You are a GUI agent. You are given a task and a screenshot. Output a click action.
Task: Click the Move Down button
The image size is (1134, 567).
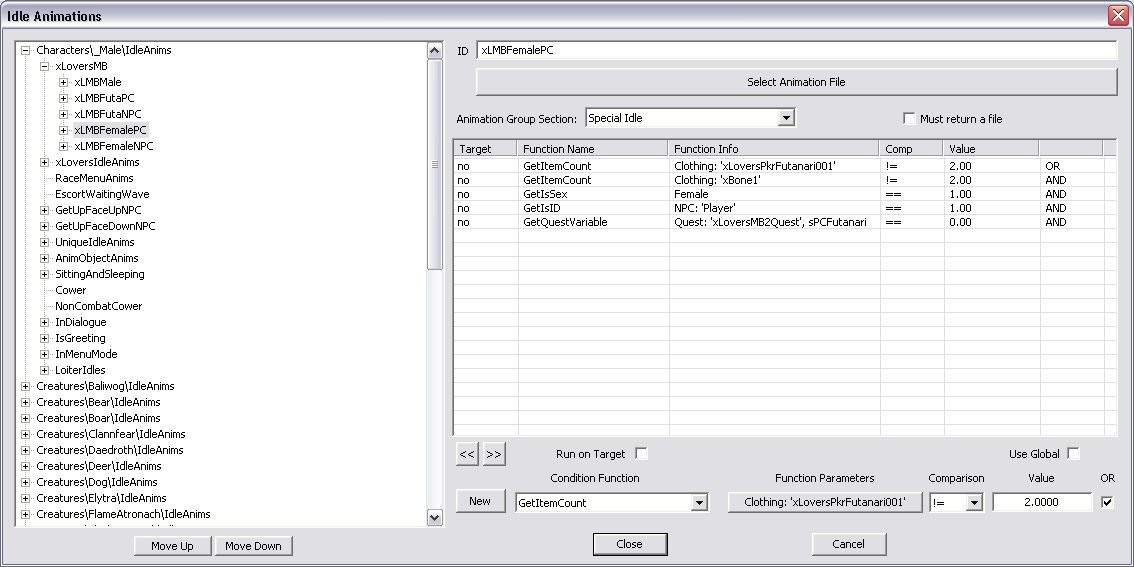(x=253, y=546)
